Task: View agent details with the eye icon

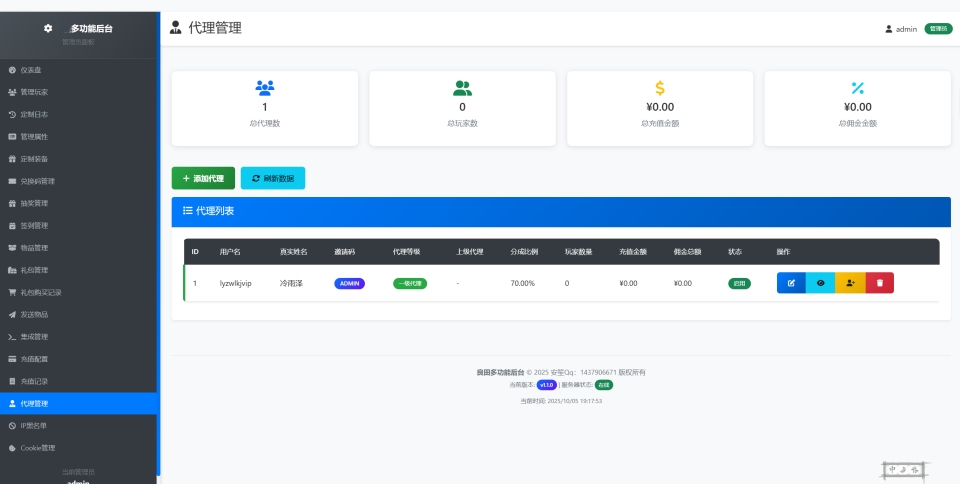Action: tap(820, 283)
